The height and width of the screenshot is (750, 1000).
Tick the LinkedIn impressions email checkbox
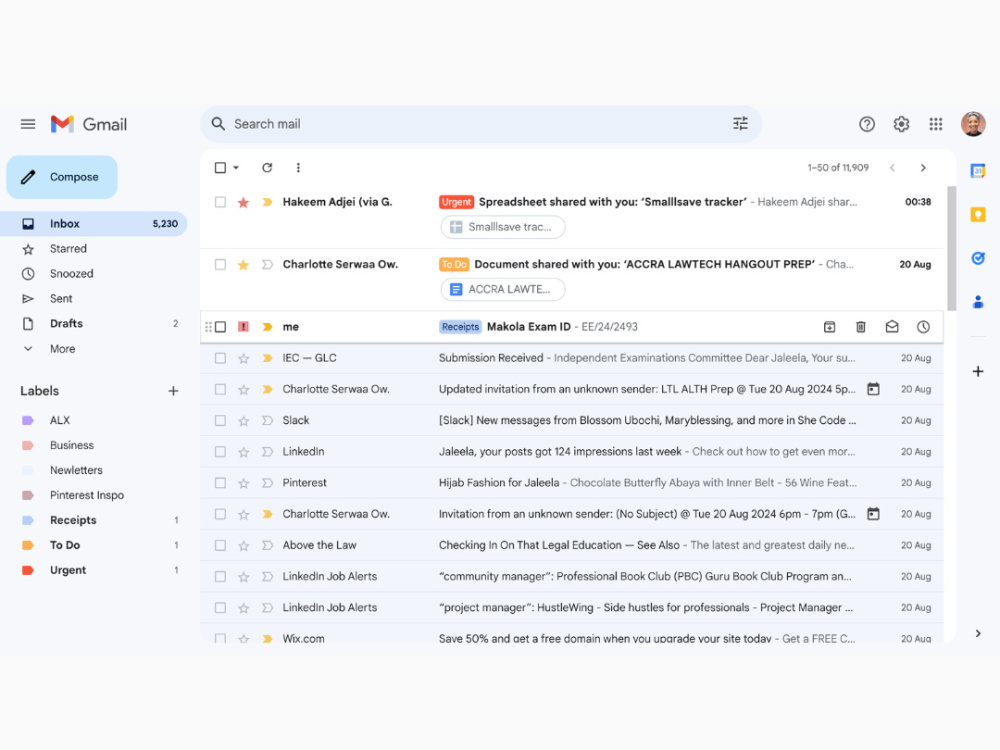click(x=220, y=452)
